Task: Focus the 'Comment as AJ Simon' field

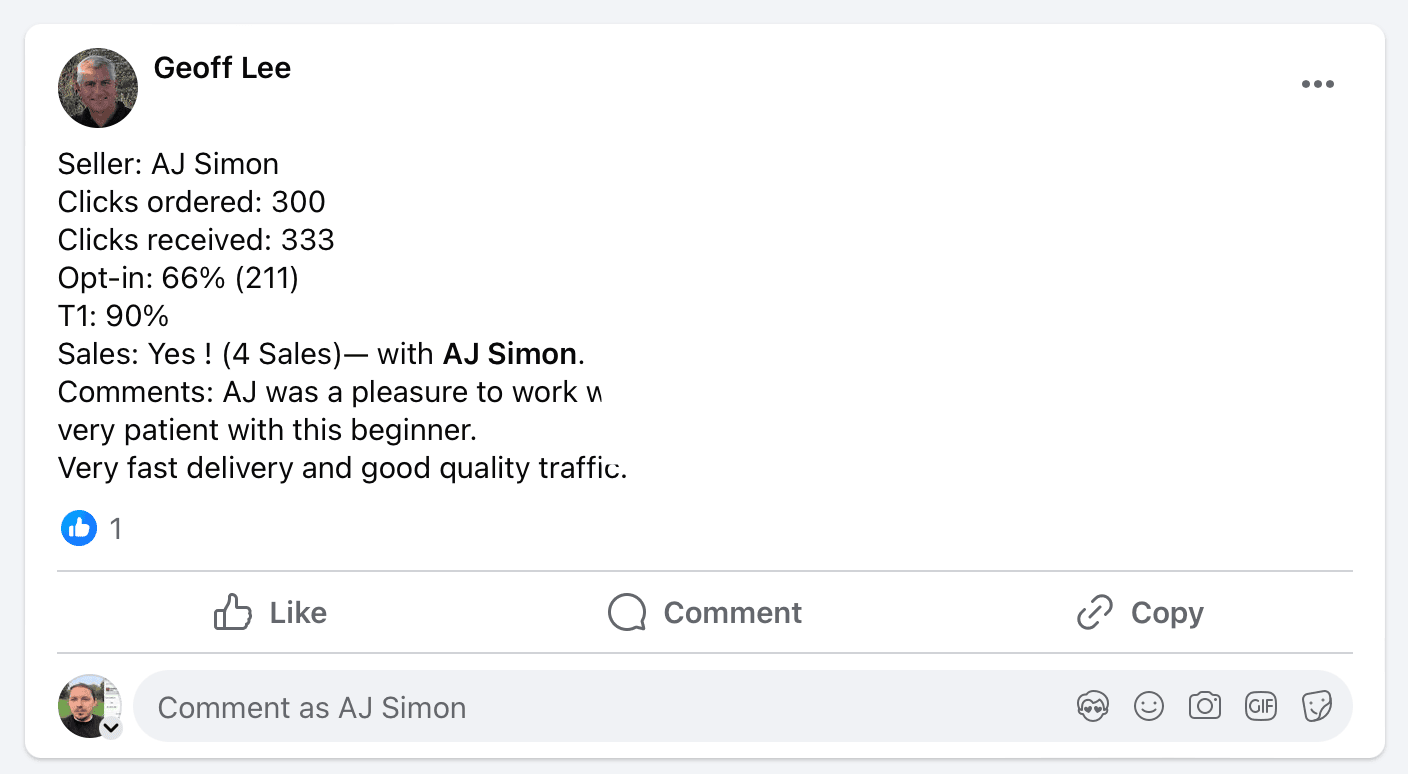Action: [600, 707]
